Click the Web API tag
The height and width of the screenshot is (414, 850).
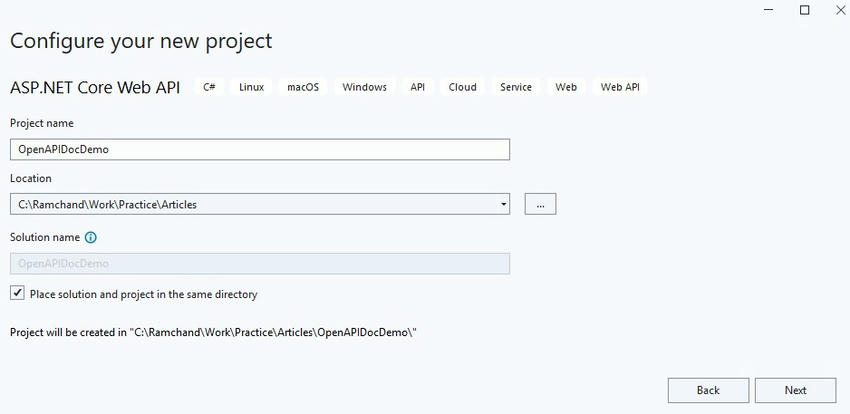tap(620, 87)
